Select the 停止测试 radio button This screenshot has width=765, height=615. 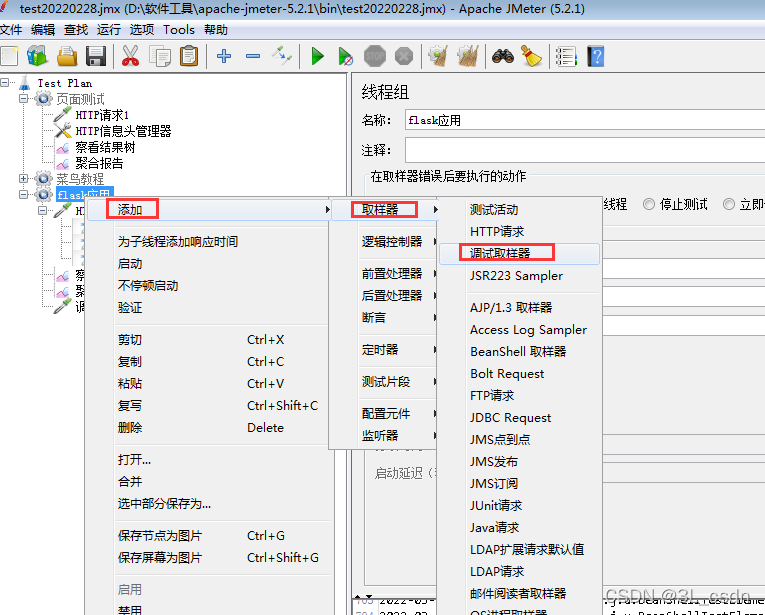point(649,204)
